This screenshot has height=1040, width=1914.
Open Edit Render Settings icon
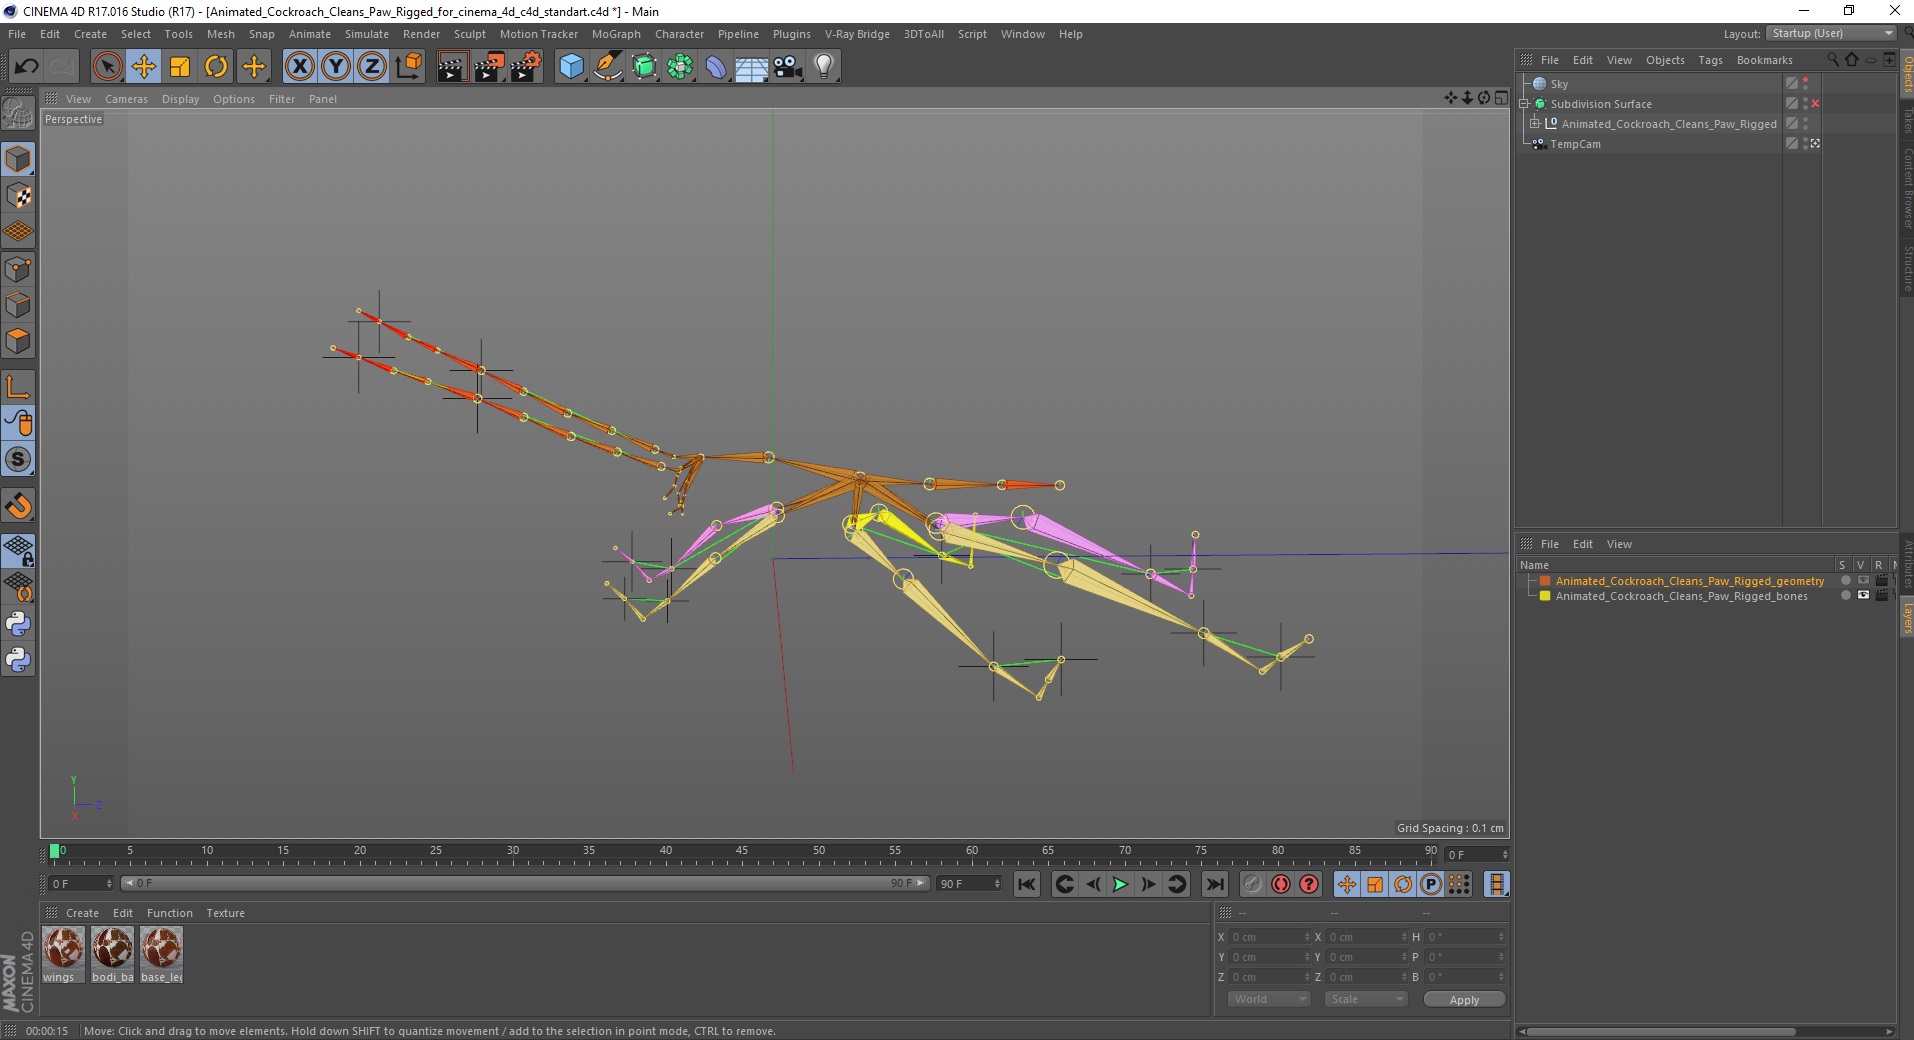click(526, 67)
